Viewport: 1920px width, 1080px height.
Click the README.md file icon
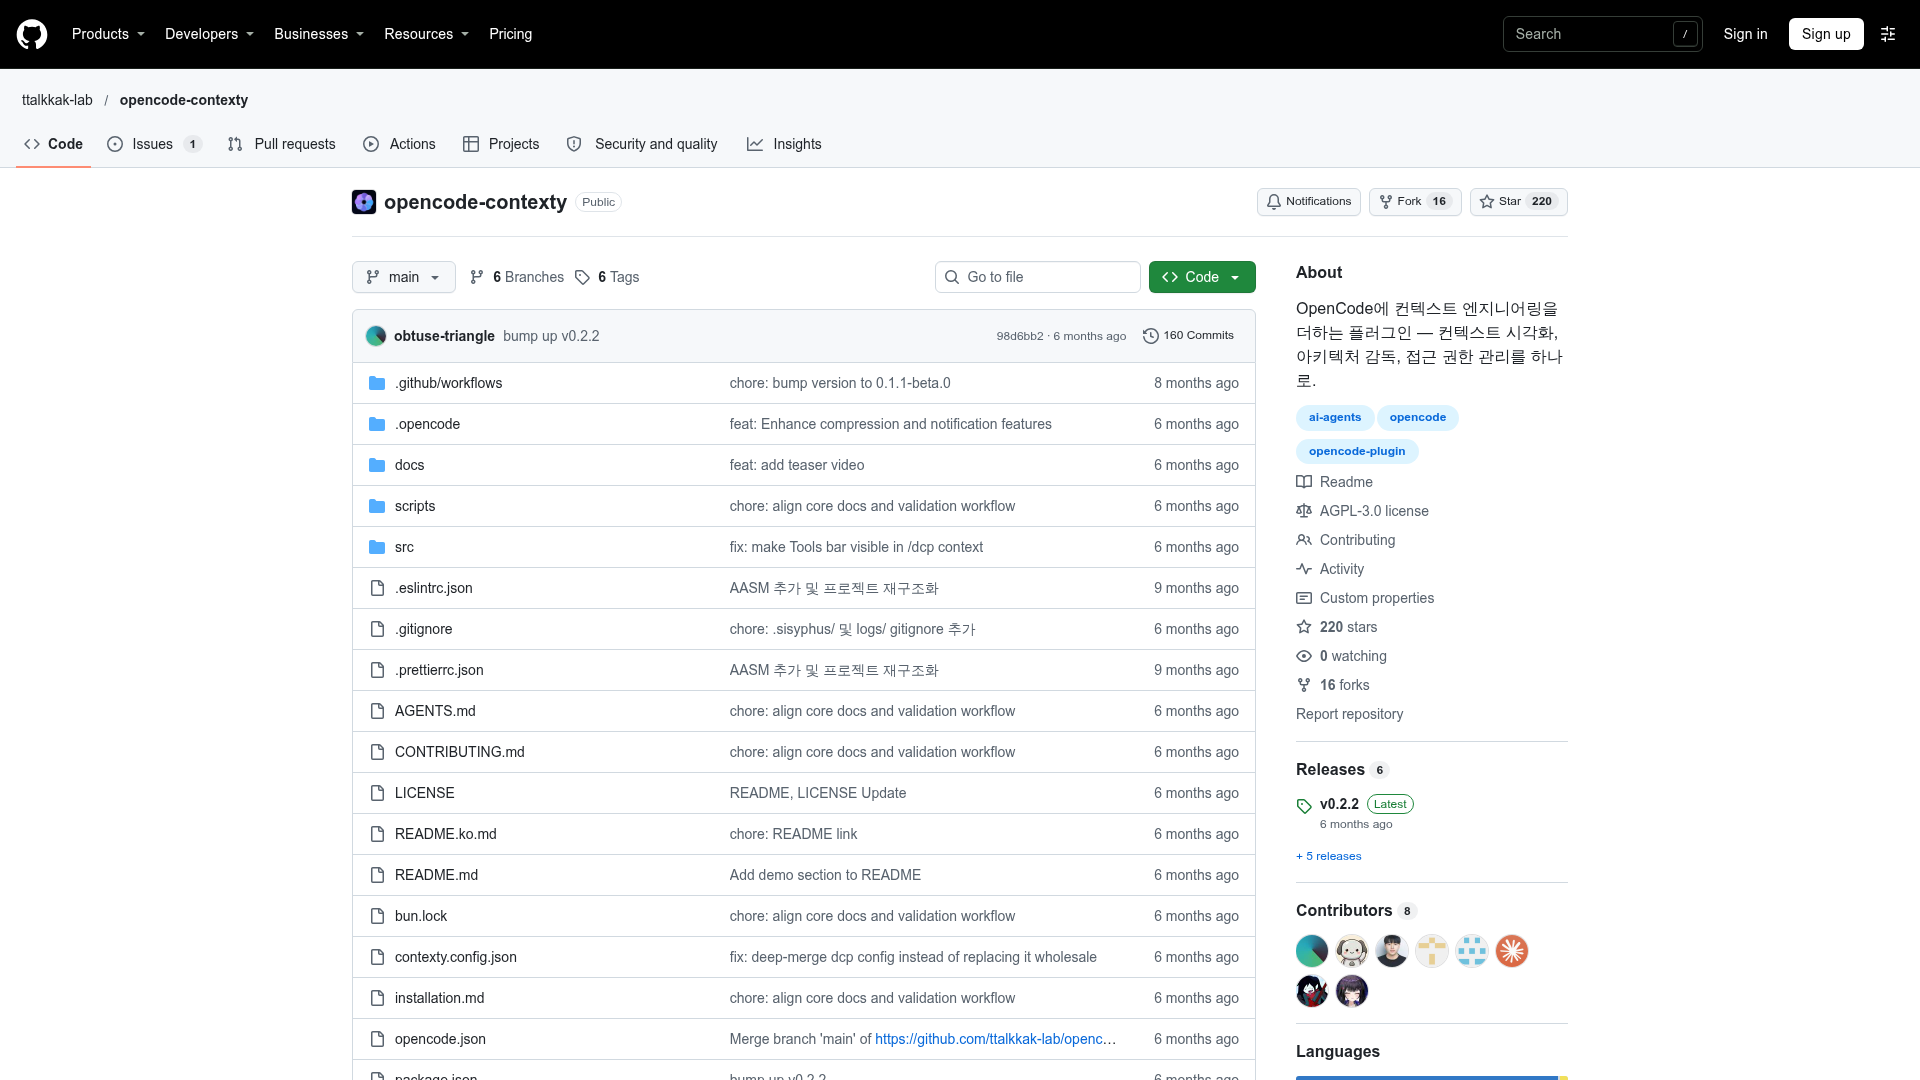pos(377,875)
